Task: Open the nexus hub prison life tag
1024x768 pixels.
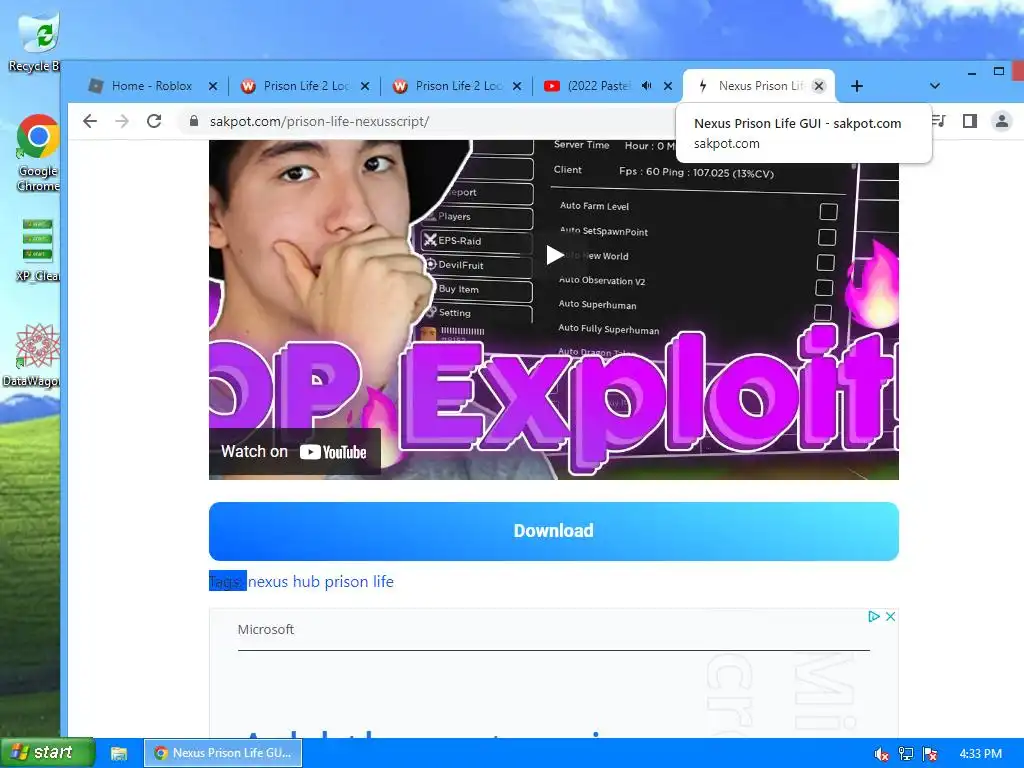Action: pyautogui.click(x=321, y=581)
